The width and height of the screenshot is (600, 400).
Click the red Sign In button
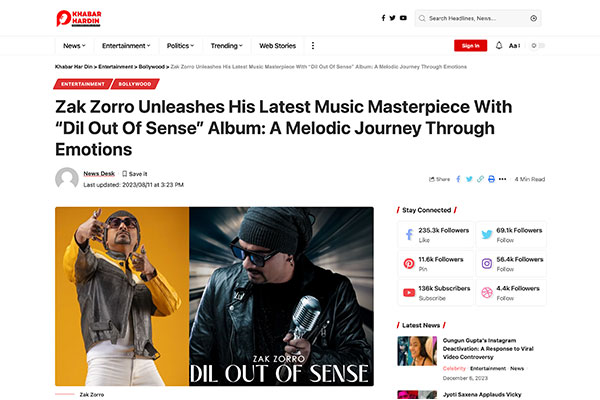coord(470,46)
